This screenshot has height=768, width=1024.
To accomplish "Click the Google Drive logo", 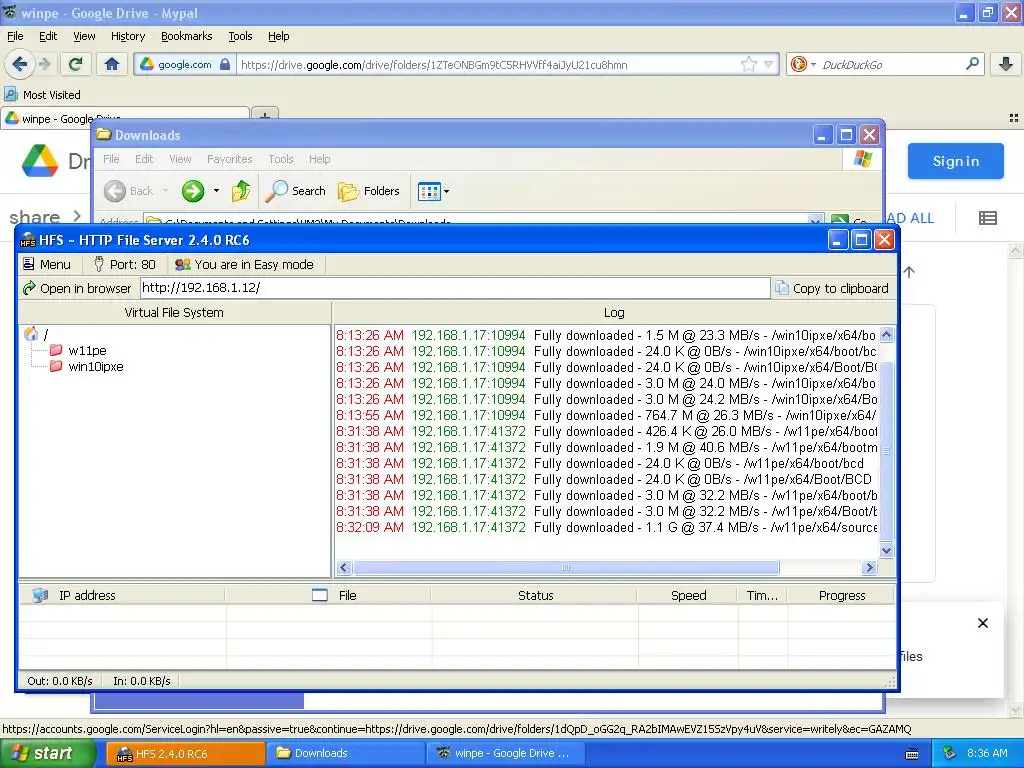I will 40,161.
